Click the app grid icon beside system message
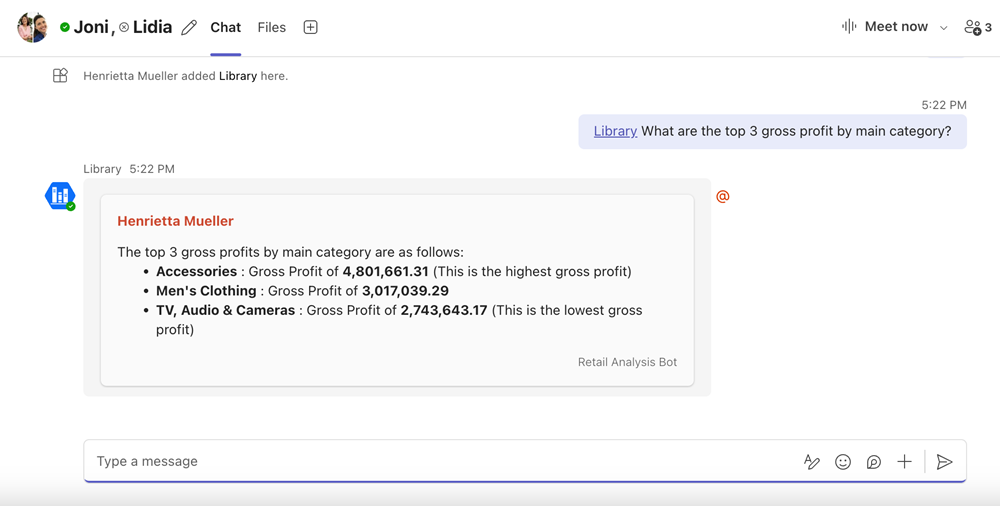Image resolution: width=1000 pixels, height=506 pixels. click(x=60, y=76)
